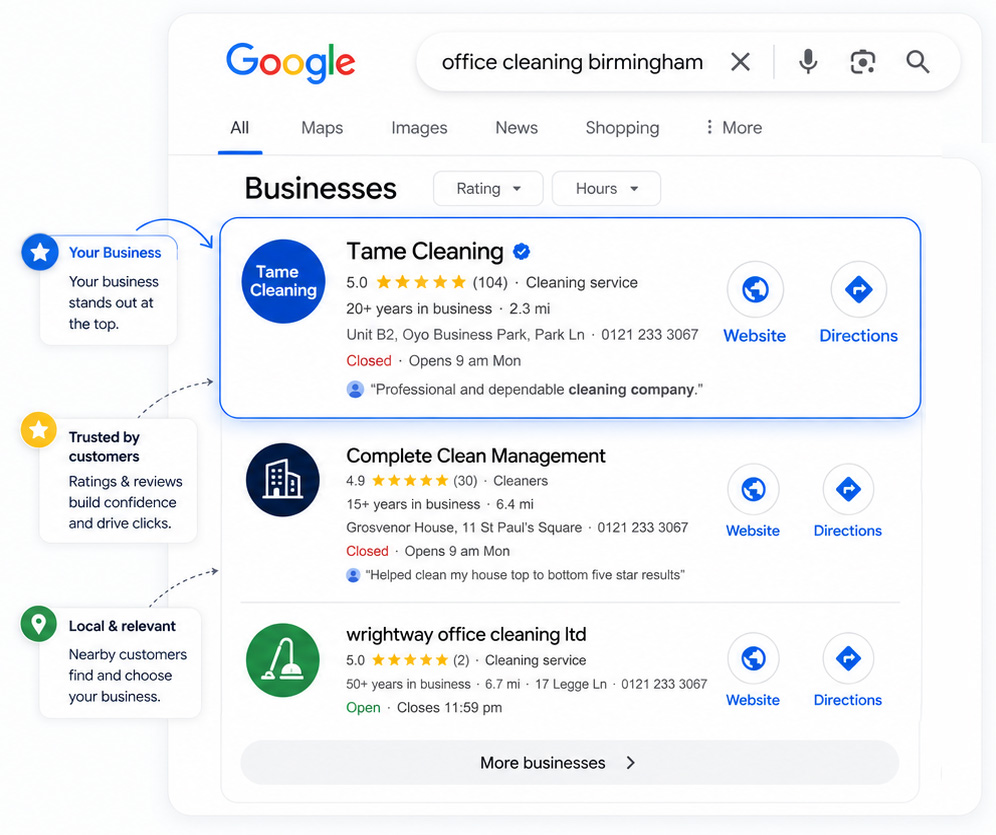The width and height of the screenshot is (996, 835).
Task: Click the wrightway Website globe icon
Action: (753, 658)
